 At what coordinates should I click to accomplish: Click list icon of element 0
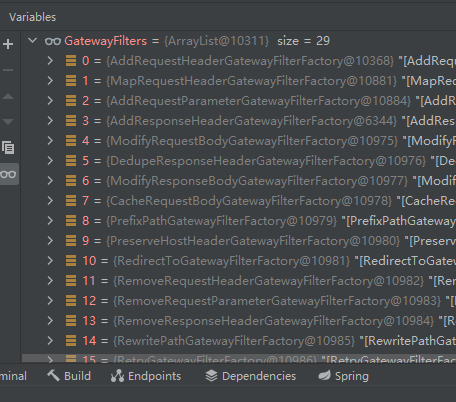pos(71,61)
